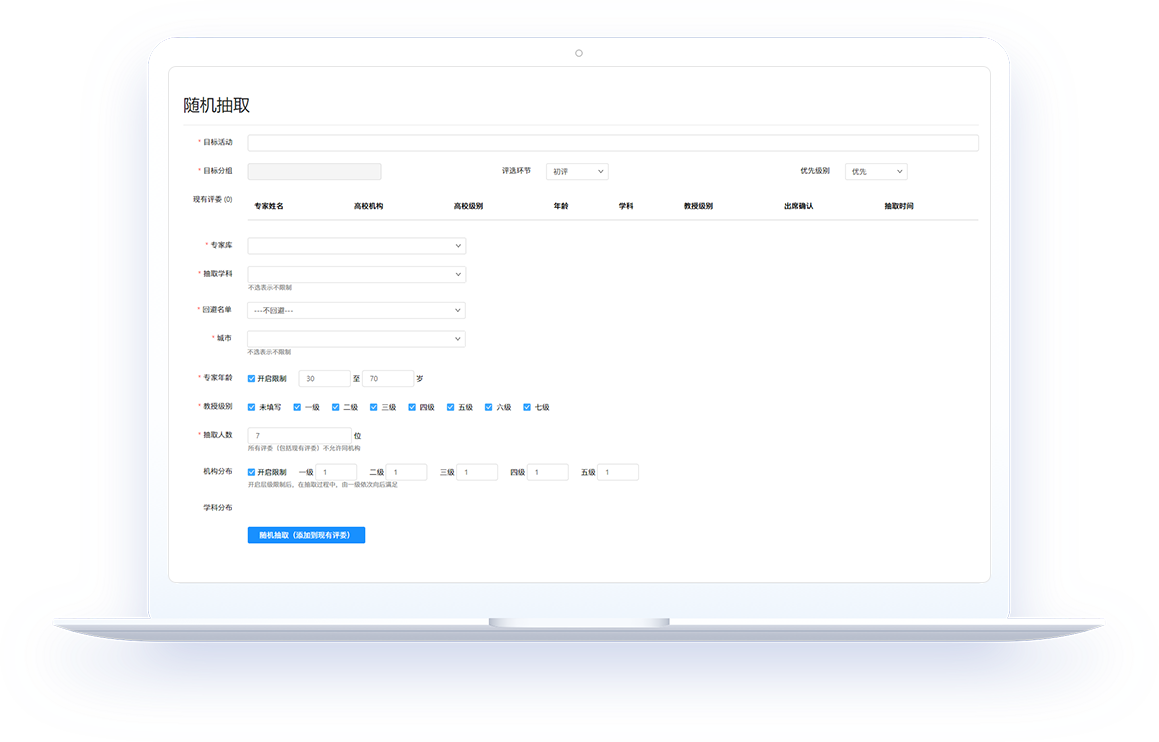Open the 回避名单 dropdown
The image size is (1159, 742).
click(x=356, y=311)
